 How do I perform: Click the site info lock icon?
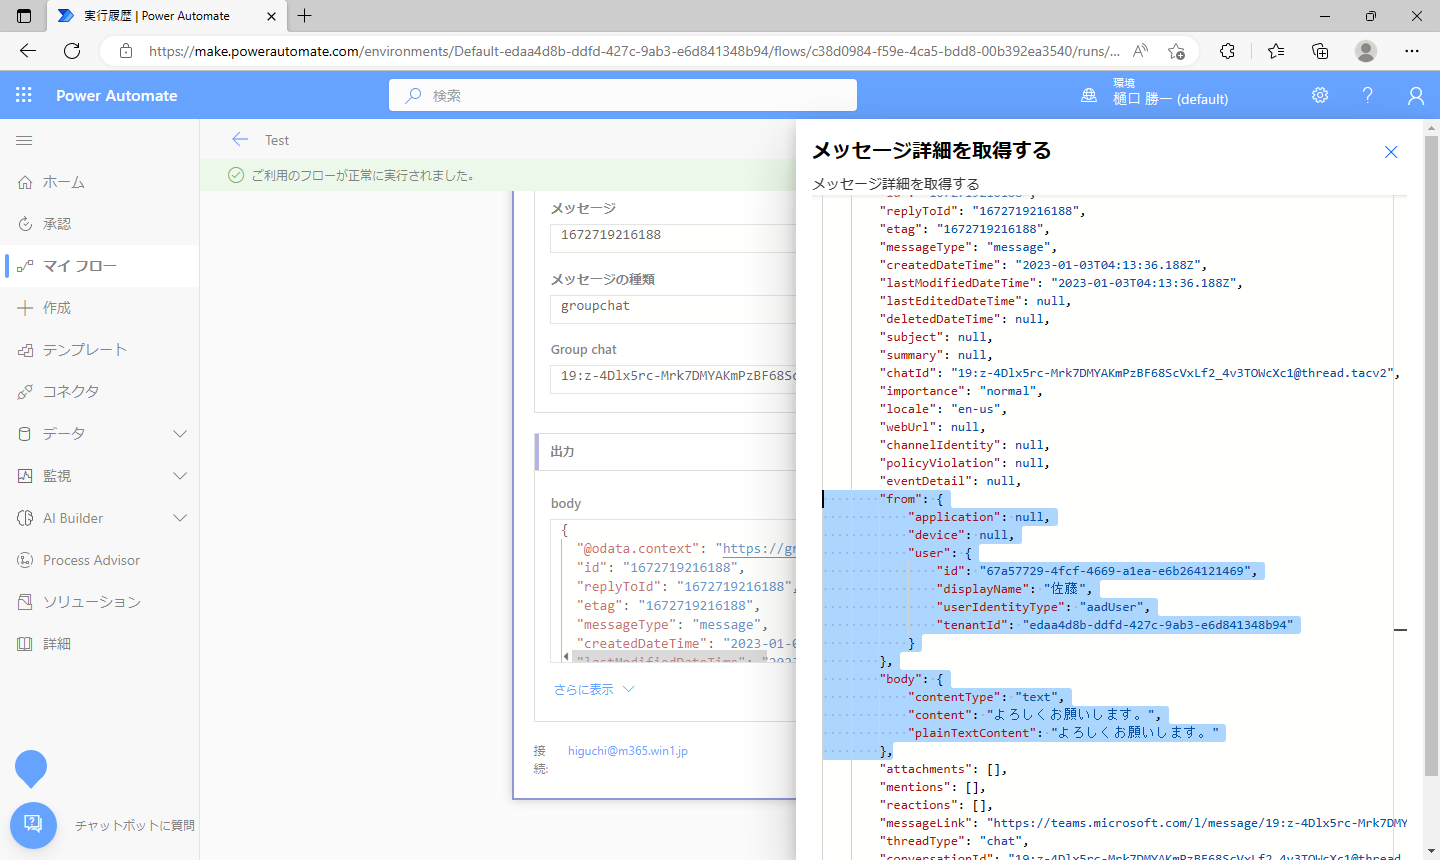coord(125,51)
